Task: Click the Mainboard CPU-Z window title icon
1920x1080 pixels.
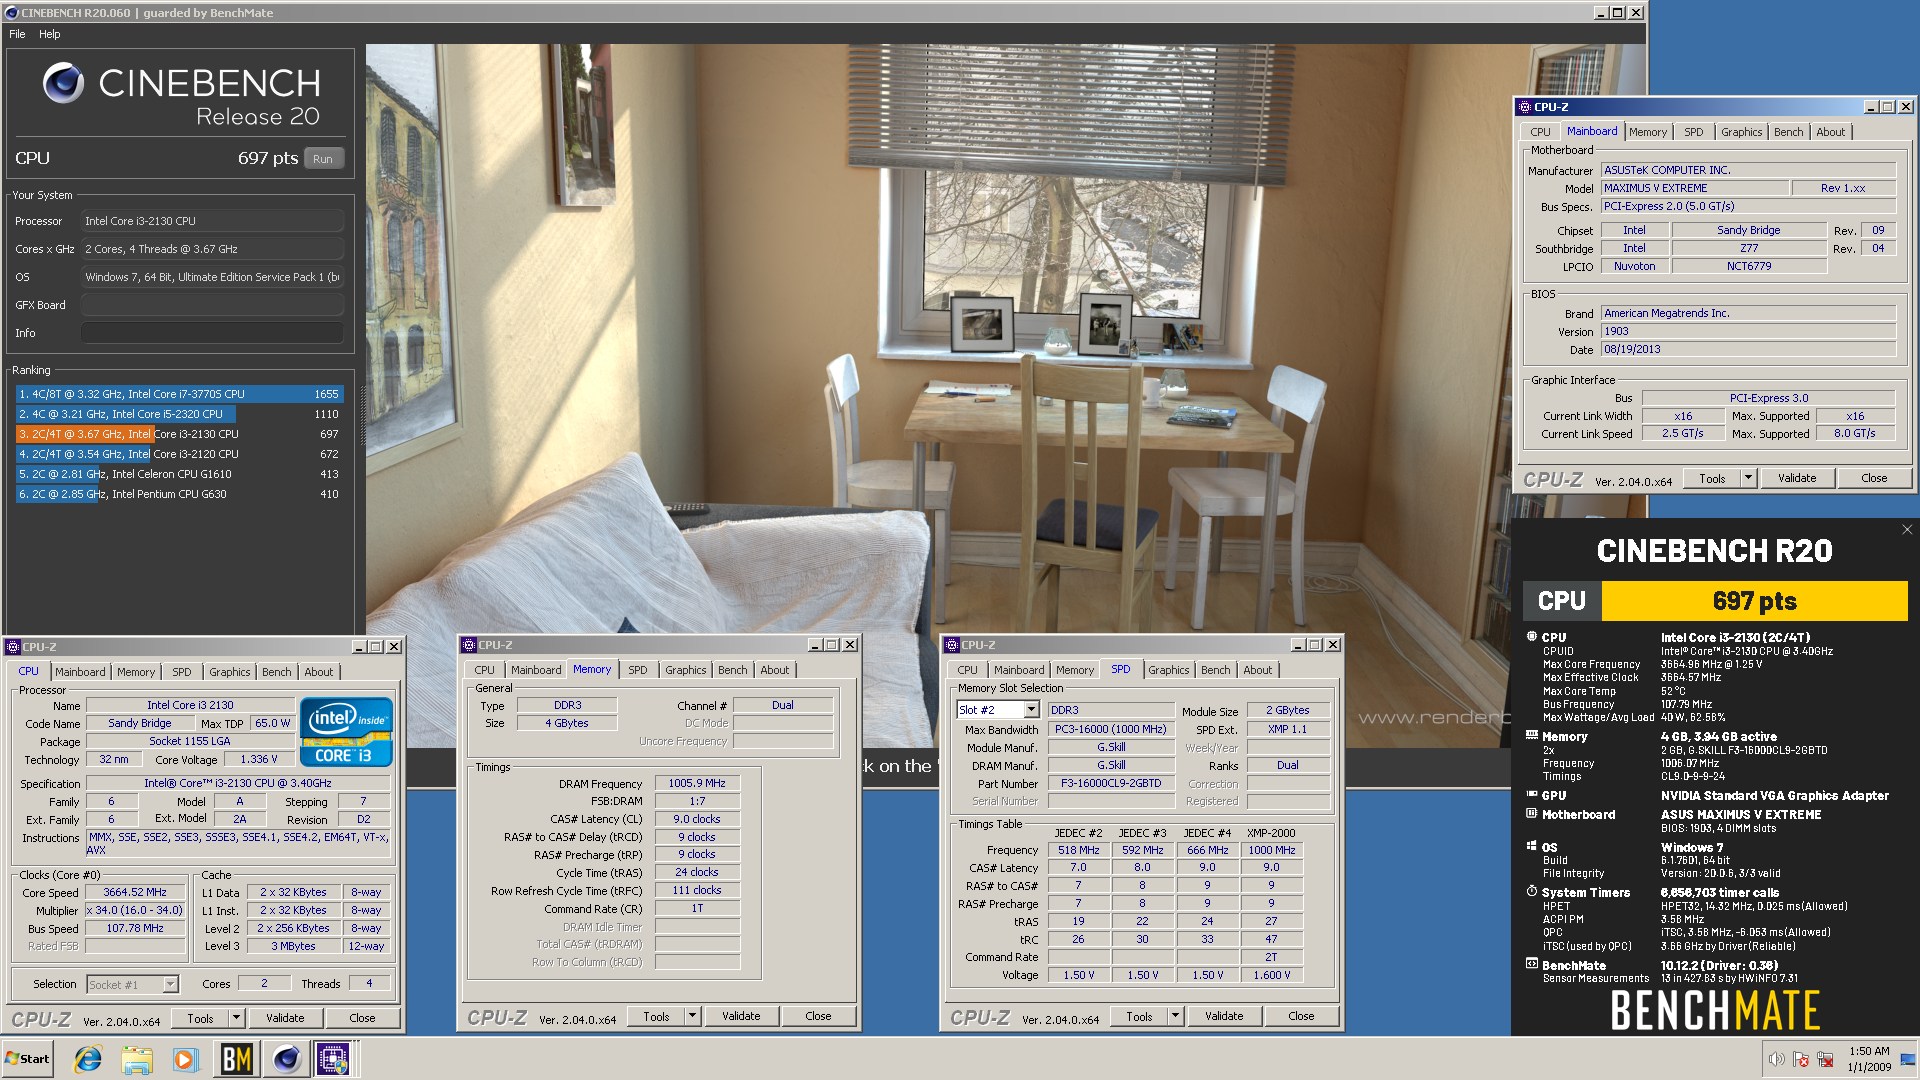Action: pyautogui.click(x=1524, y=107)
